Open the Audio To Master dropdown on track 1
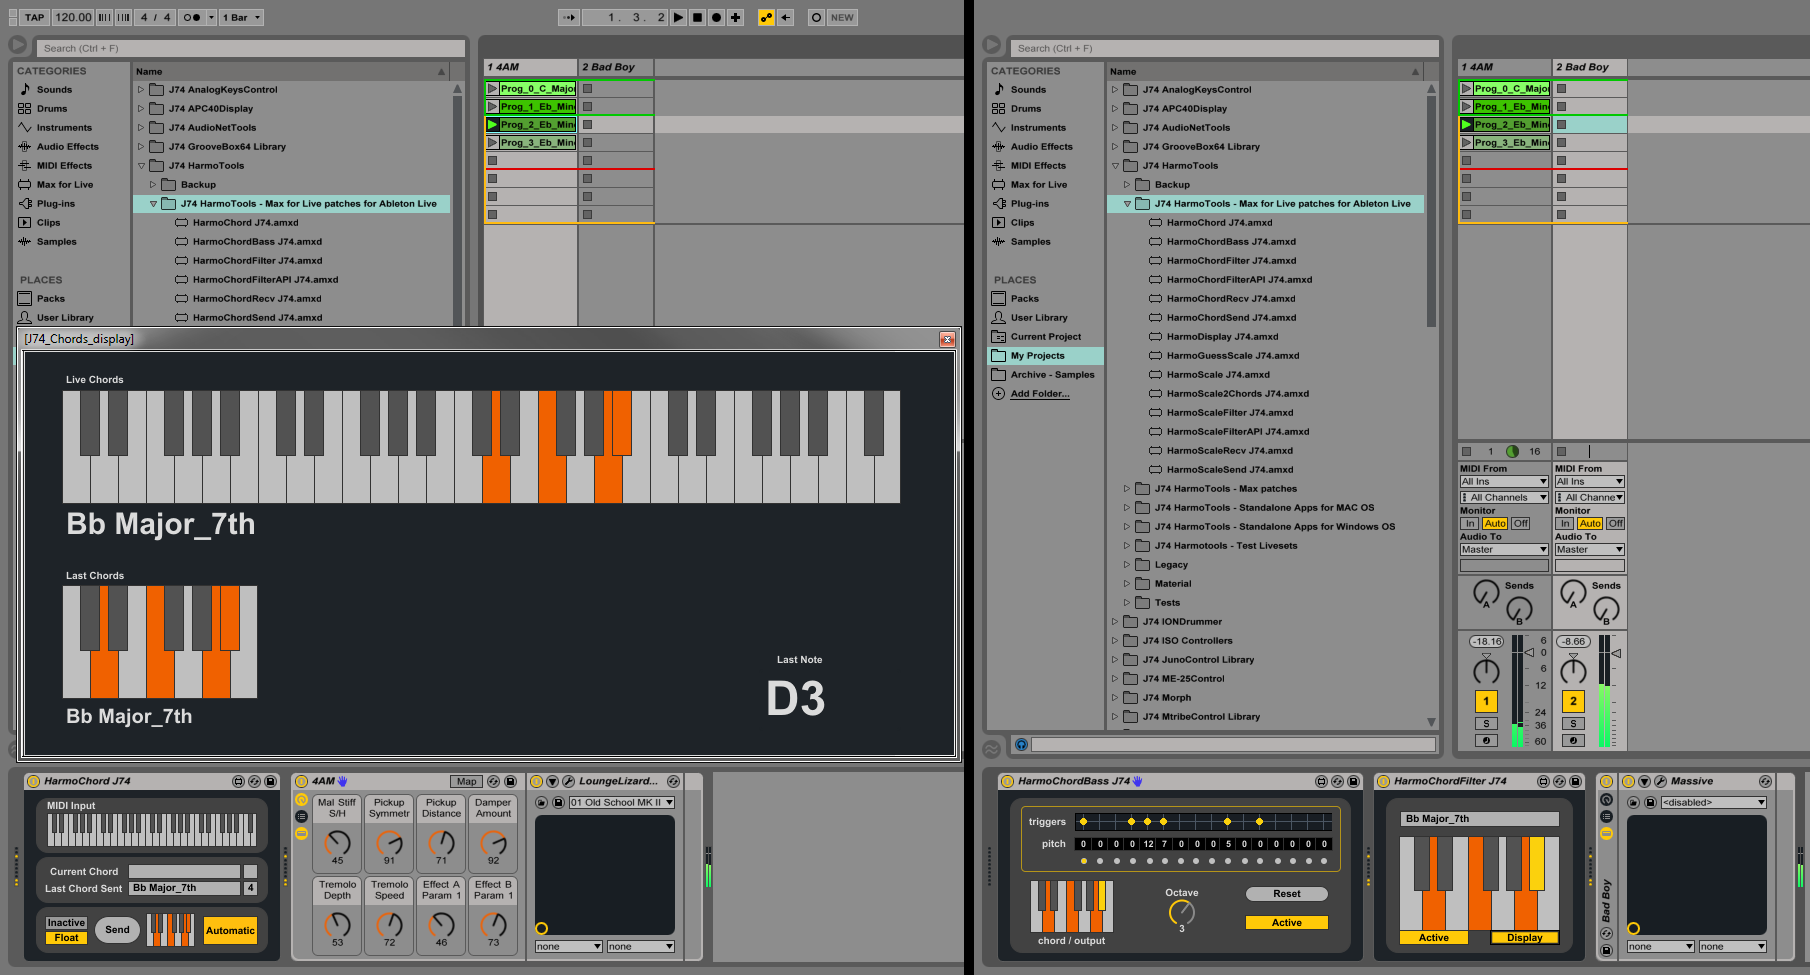 click(x=1504, y=550)
